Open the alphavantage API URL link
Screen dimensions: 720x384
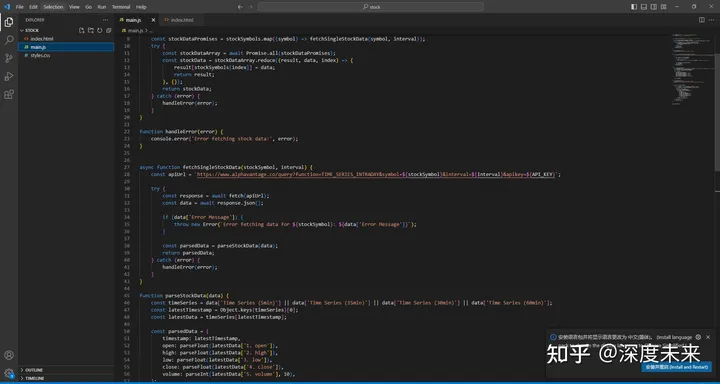pos(375,175)
